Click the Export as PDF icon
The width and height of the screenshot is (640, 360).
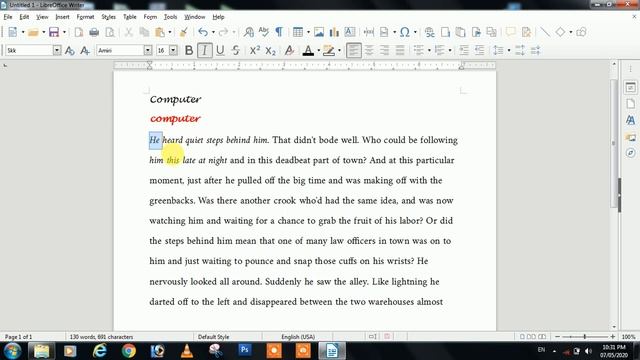78,32
